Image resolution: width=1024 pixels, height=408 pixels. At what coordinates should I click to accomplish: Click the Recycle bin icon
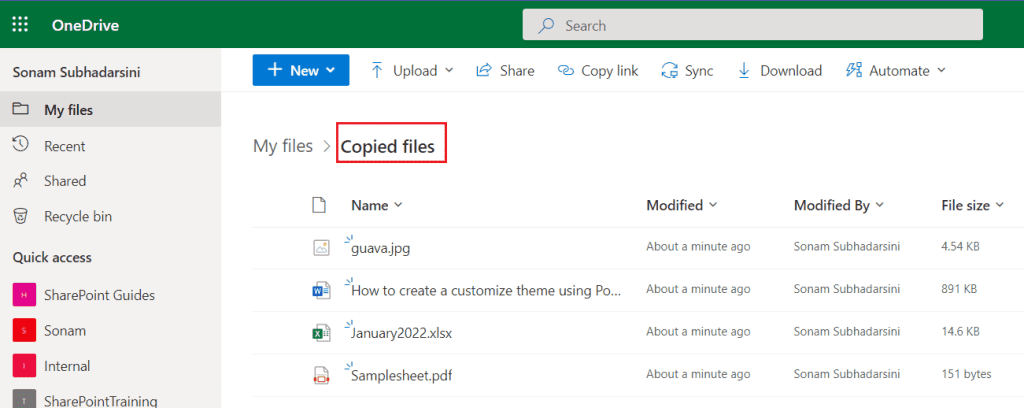coord(20,215)
